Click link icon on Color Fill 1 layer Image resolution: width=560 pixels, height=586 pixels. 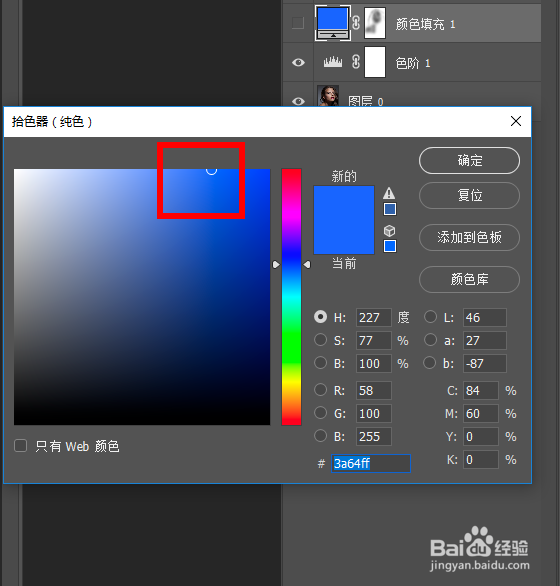(356, 23)
